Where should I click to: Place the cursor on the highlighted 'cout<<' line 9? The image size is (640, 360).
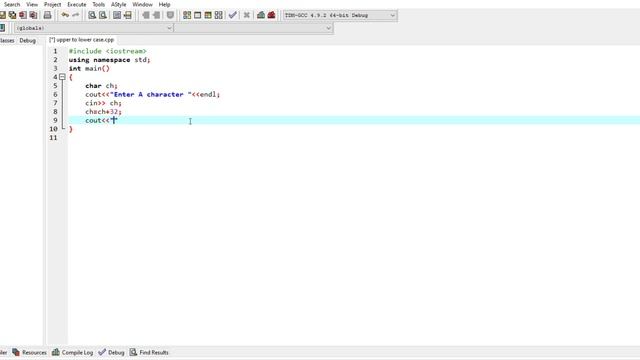[x=354, y=120]
